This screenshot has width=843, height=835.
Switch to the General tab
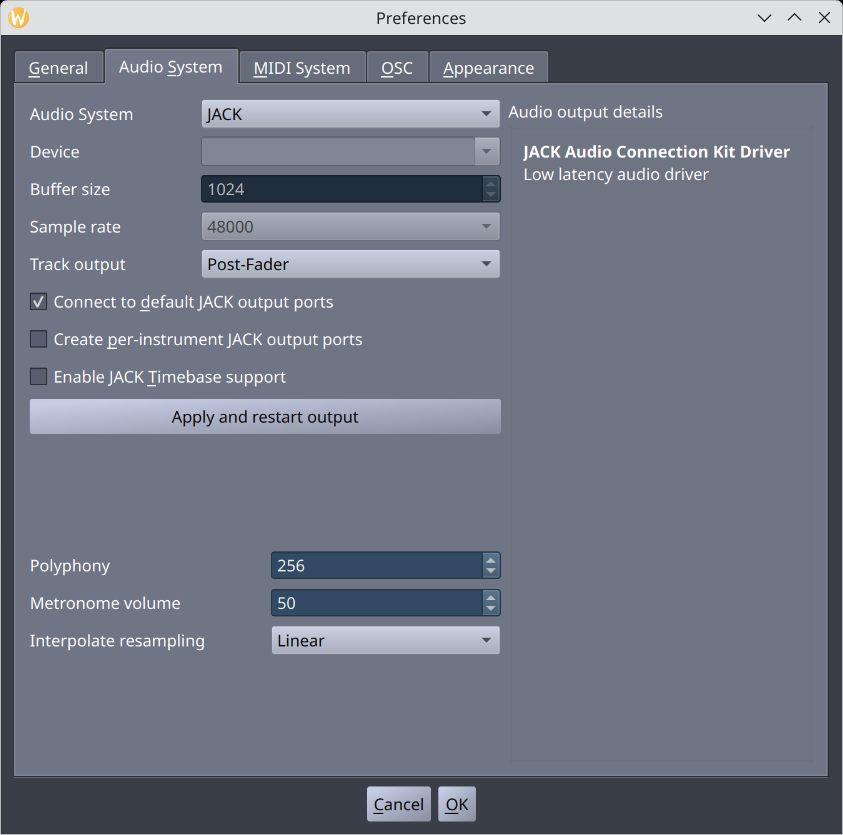click(x=59, y=68)
